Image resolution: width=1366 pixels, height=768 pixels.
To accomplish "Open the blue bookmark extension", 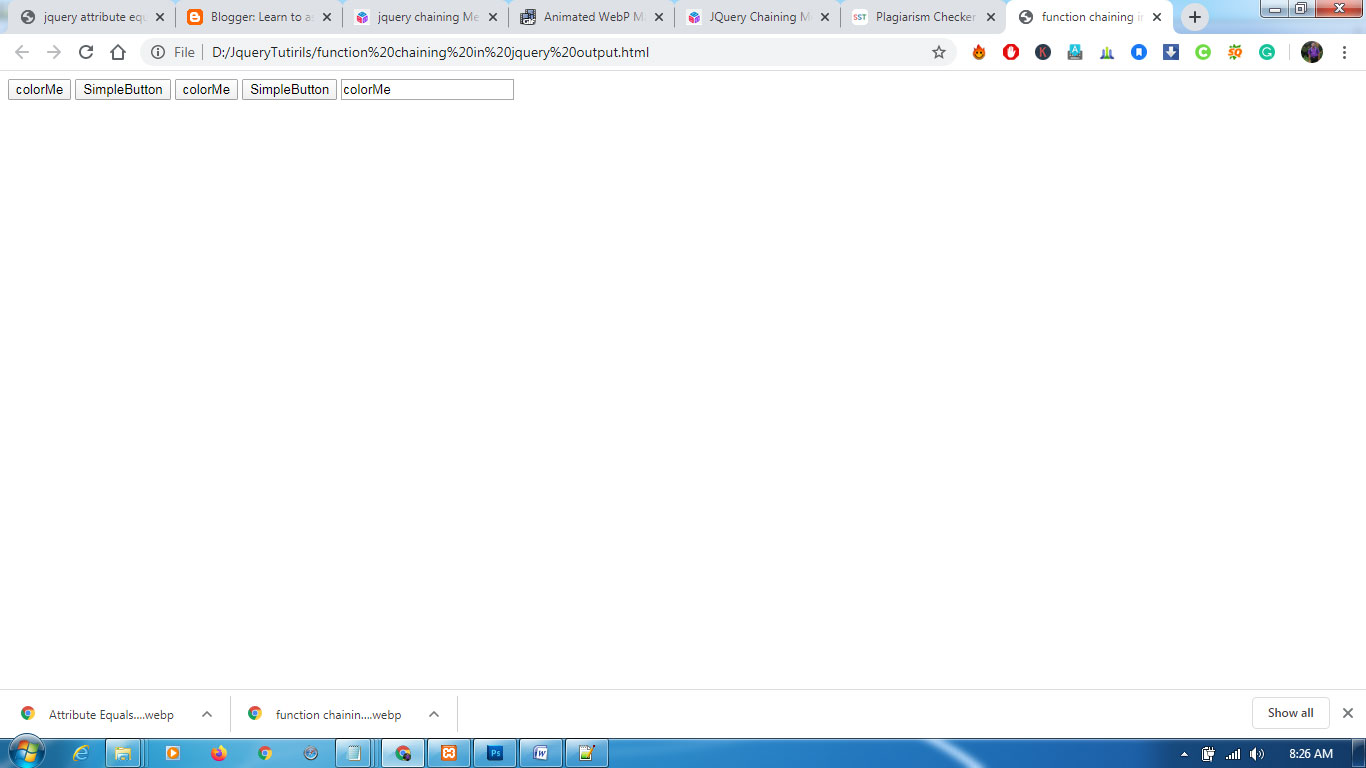I will [x=1139, y=52].
